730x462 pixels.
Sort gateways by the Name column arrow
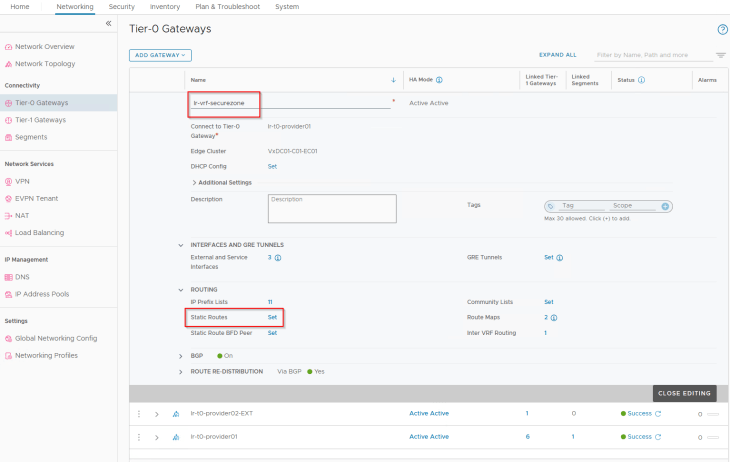[393, 79]
